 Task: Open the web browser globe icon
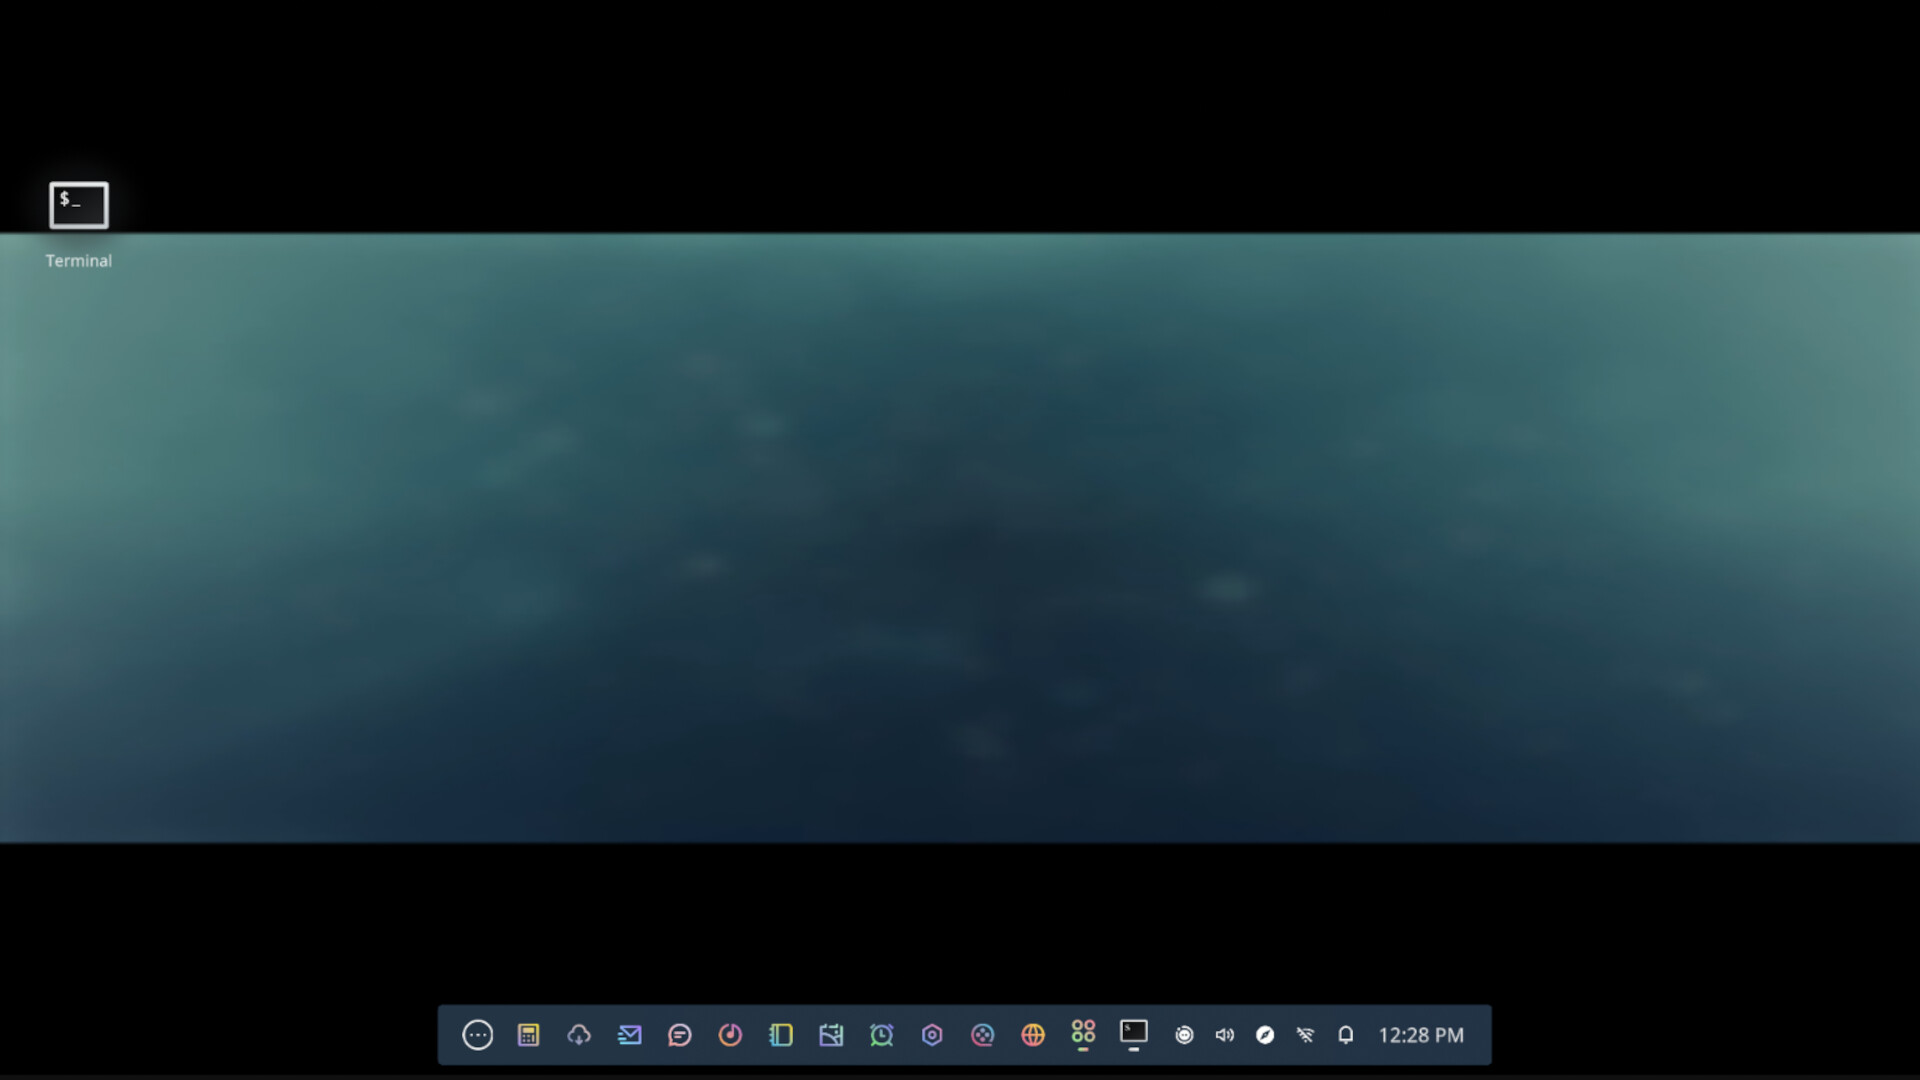click(x=1034, y=1035)
